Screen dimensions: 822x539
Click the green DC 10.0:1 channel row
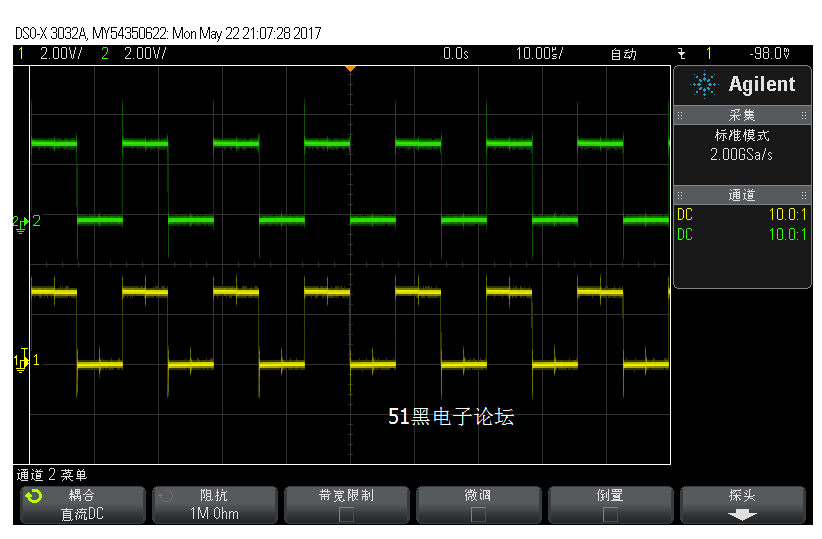point(742,234)
